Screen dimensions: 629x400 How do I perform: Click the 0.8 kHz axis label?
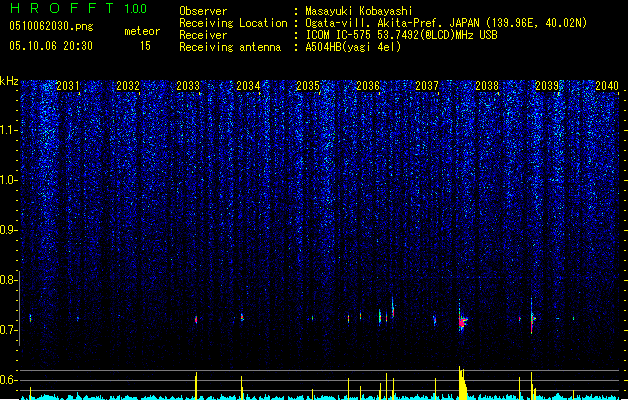9,280
